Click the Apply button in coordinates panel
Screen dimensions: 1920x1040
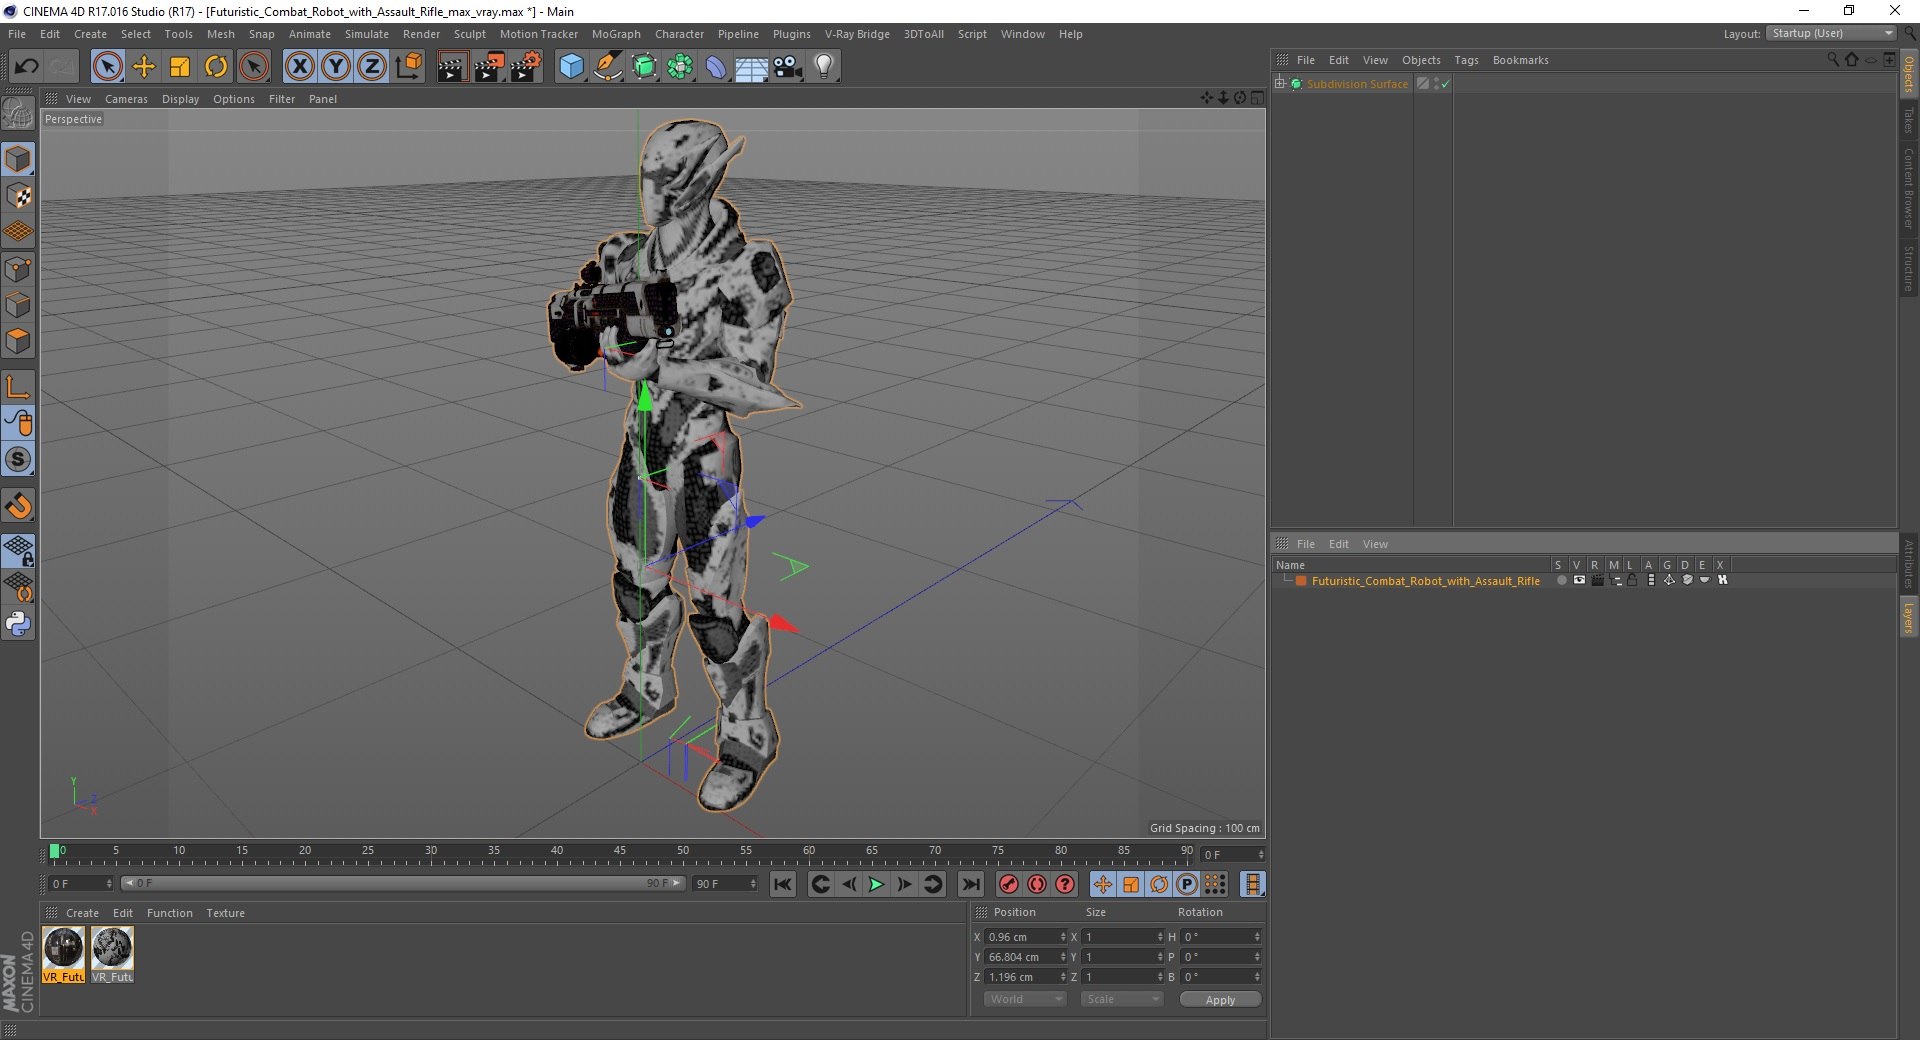coord(1220,999)
